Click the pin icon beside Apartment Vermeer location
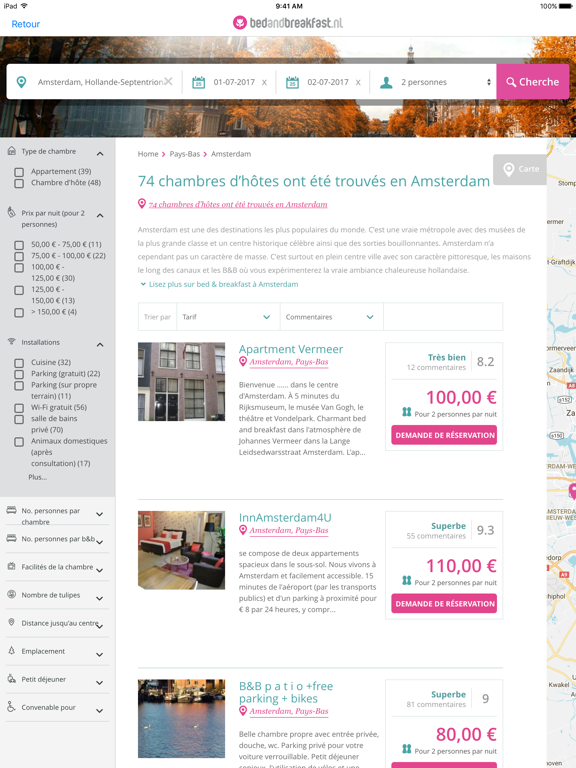The height and width of the screenshot is (768, 576). point(242,362)
